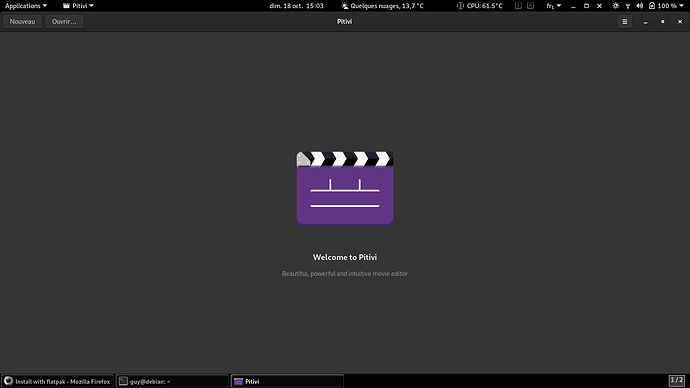Click the Beautiful, powerful and intuitive movie editor text
Image resolution: width=690 pixels, height=388 pixels.
pyautogui.click(x=345, y=274)
